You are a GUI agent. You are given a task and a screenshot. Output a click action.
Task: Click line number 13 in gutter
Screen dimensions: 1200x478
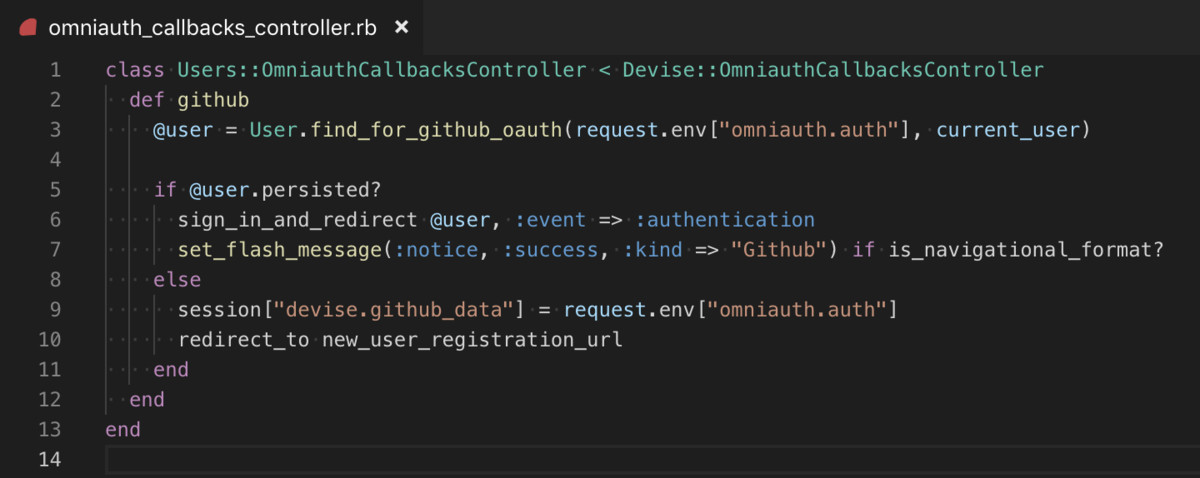49,430
